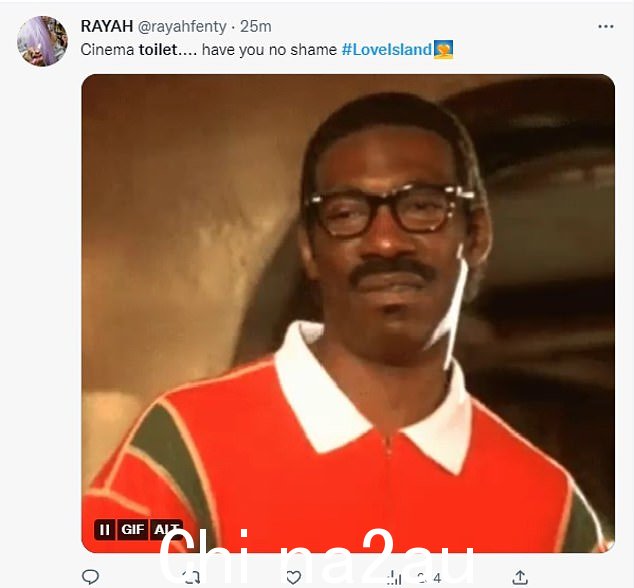Open the view analytics bar chart icon
Image resolution: width=634 pixels, height=588 pixels.
[x=394, y=577]
